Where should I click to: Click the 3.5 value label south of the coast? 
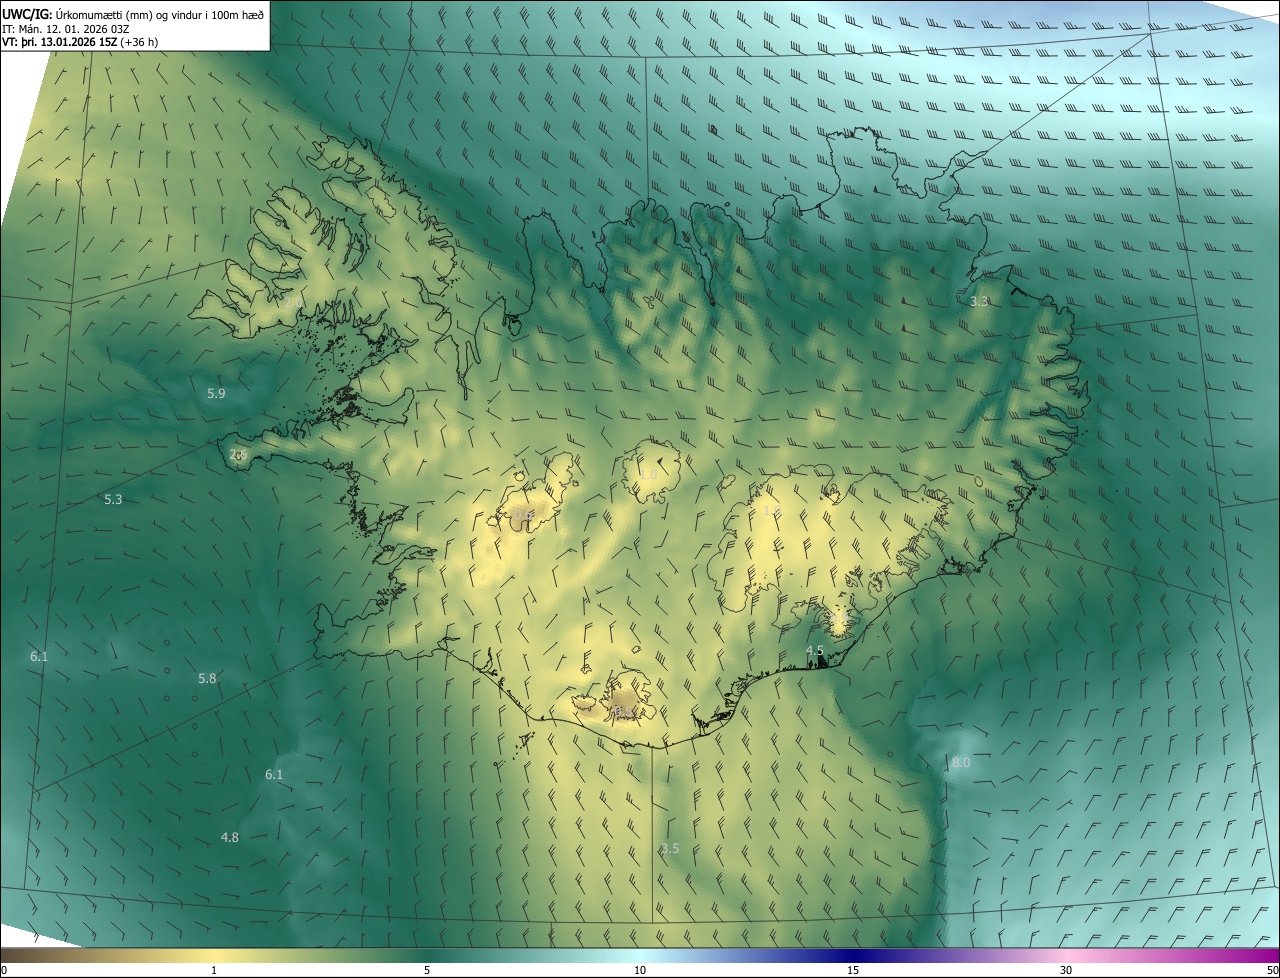[x=670, y=848]
